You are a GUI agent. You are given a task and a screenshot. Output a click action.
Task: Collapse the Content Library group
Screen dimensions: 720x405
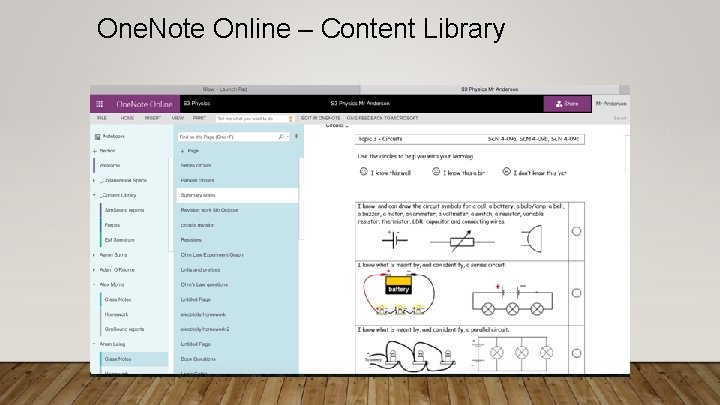tap(94, 195)
